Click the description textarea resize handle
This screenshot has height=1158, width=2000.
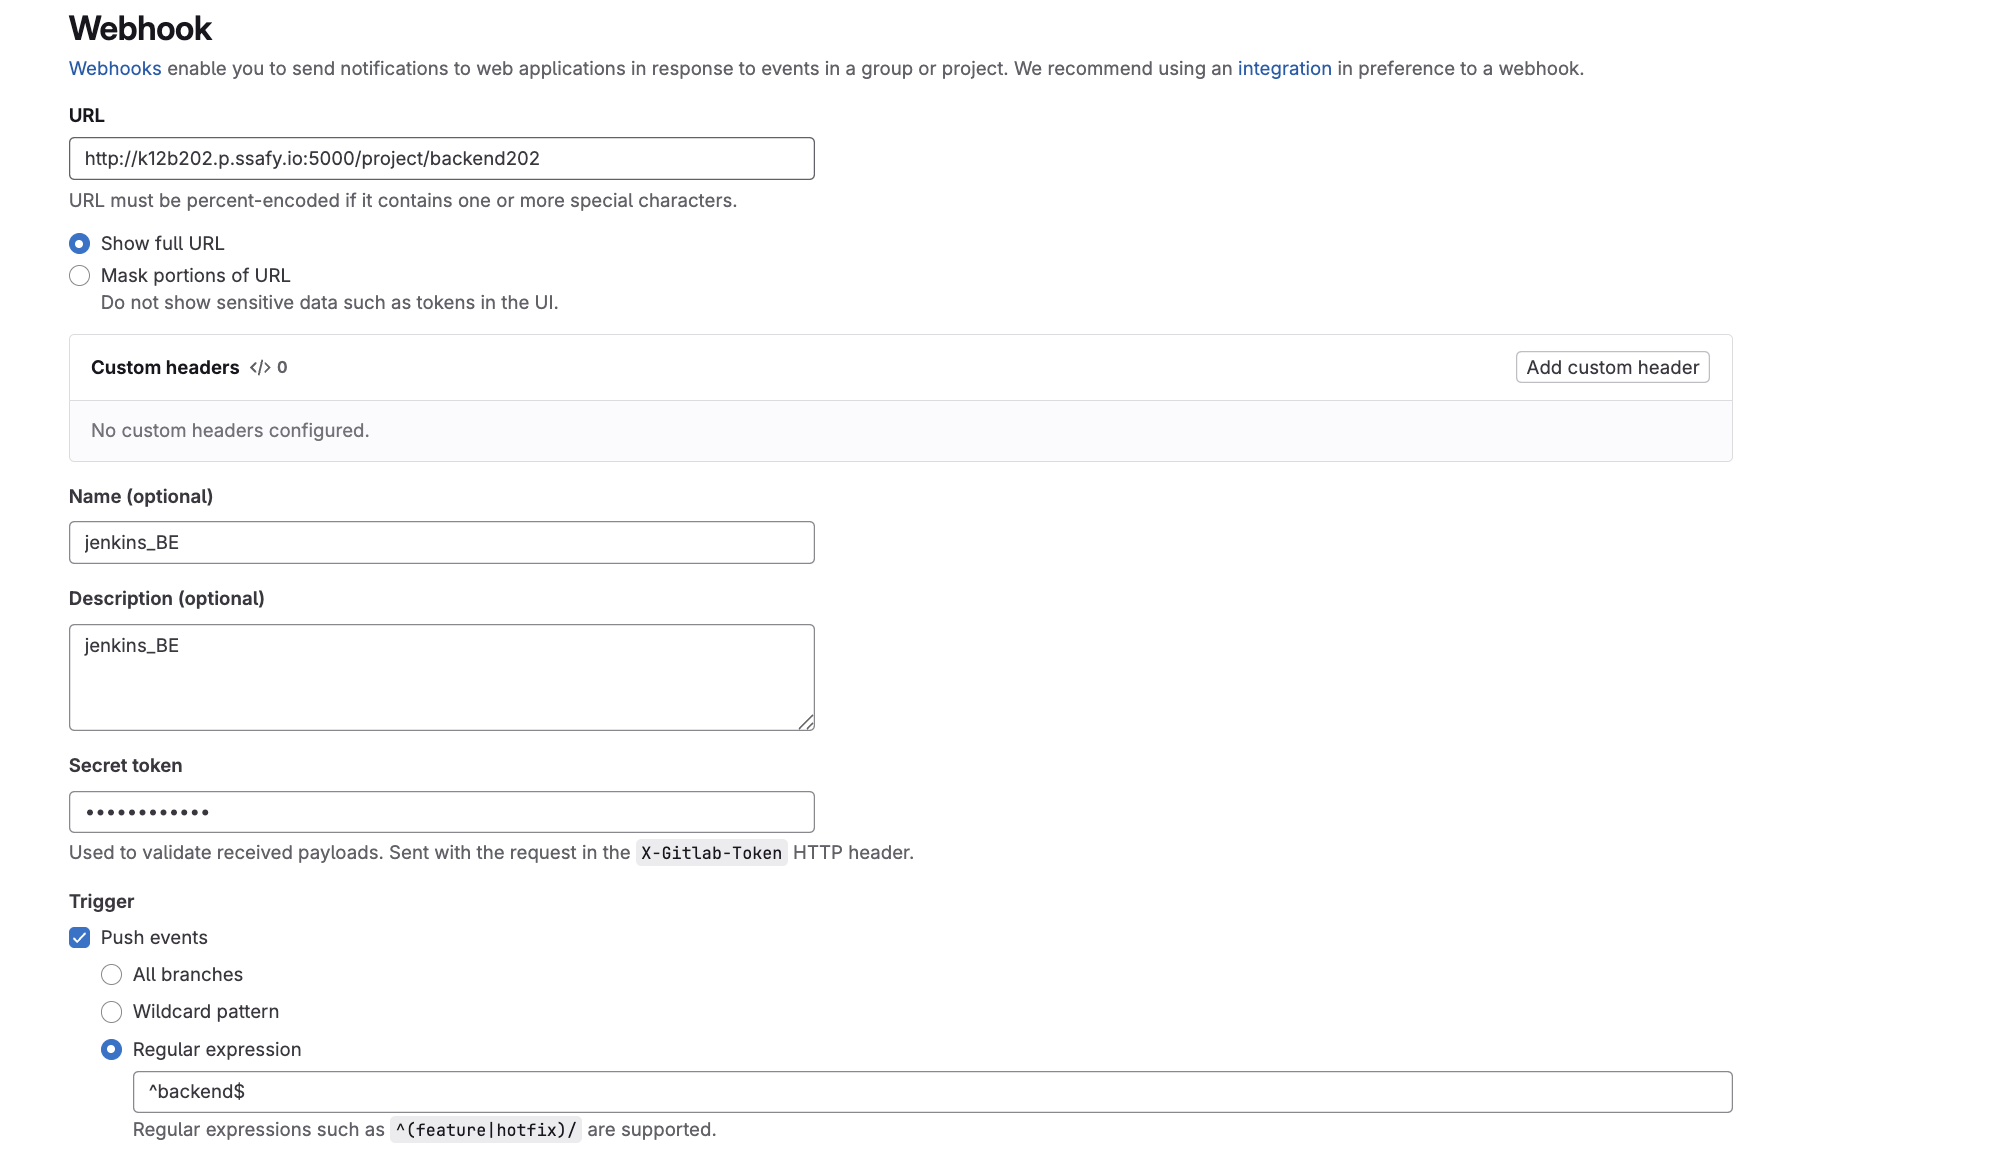coord(806,722)
